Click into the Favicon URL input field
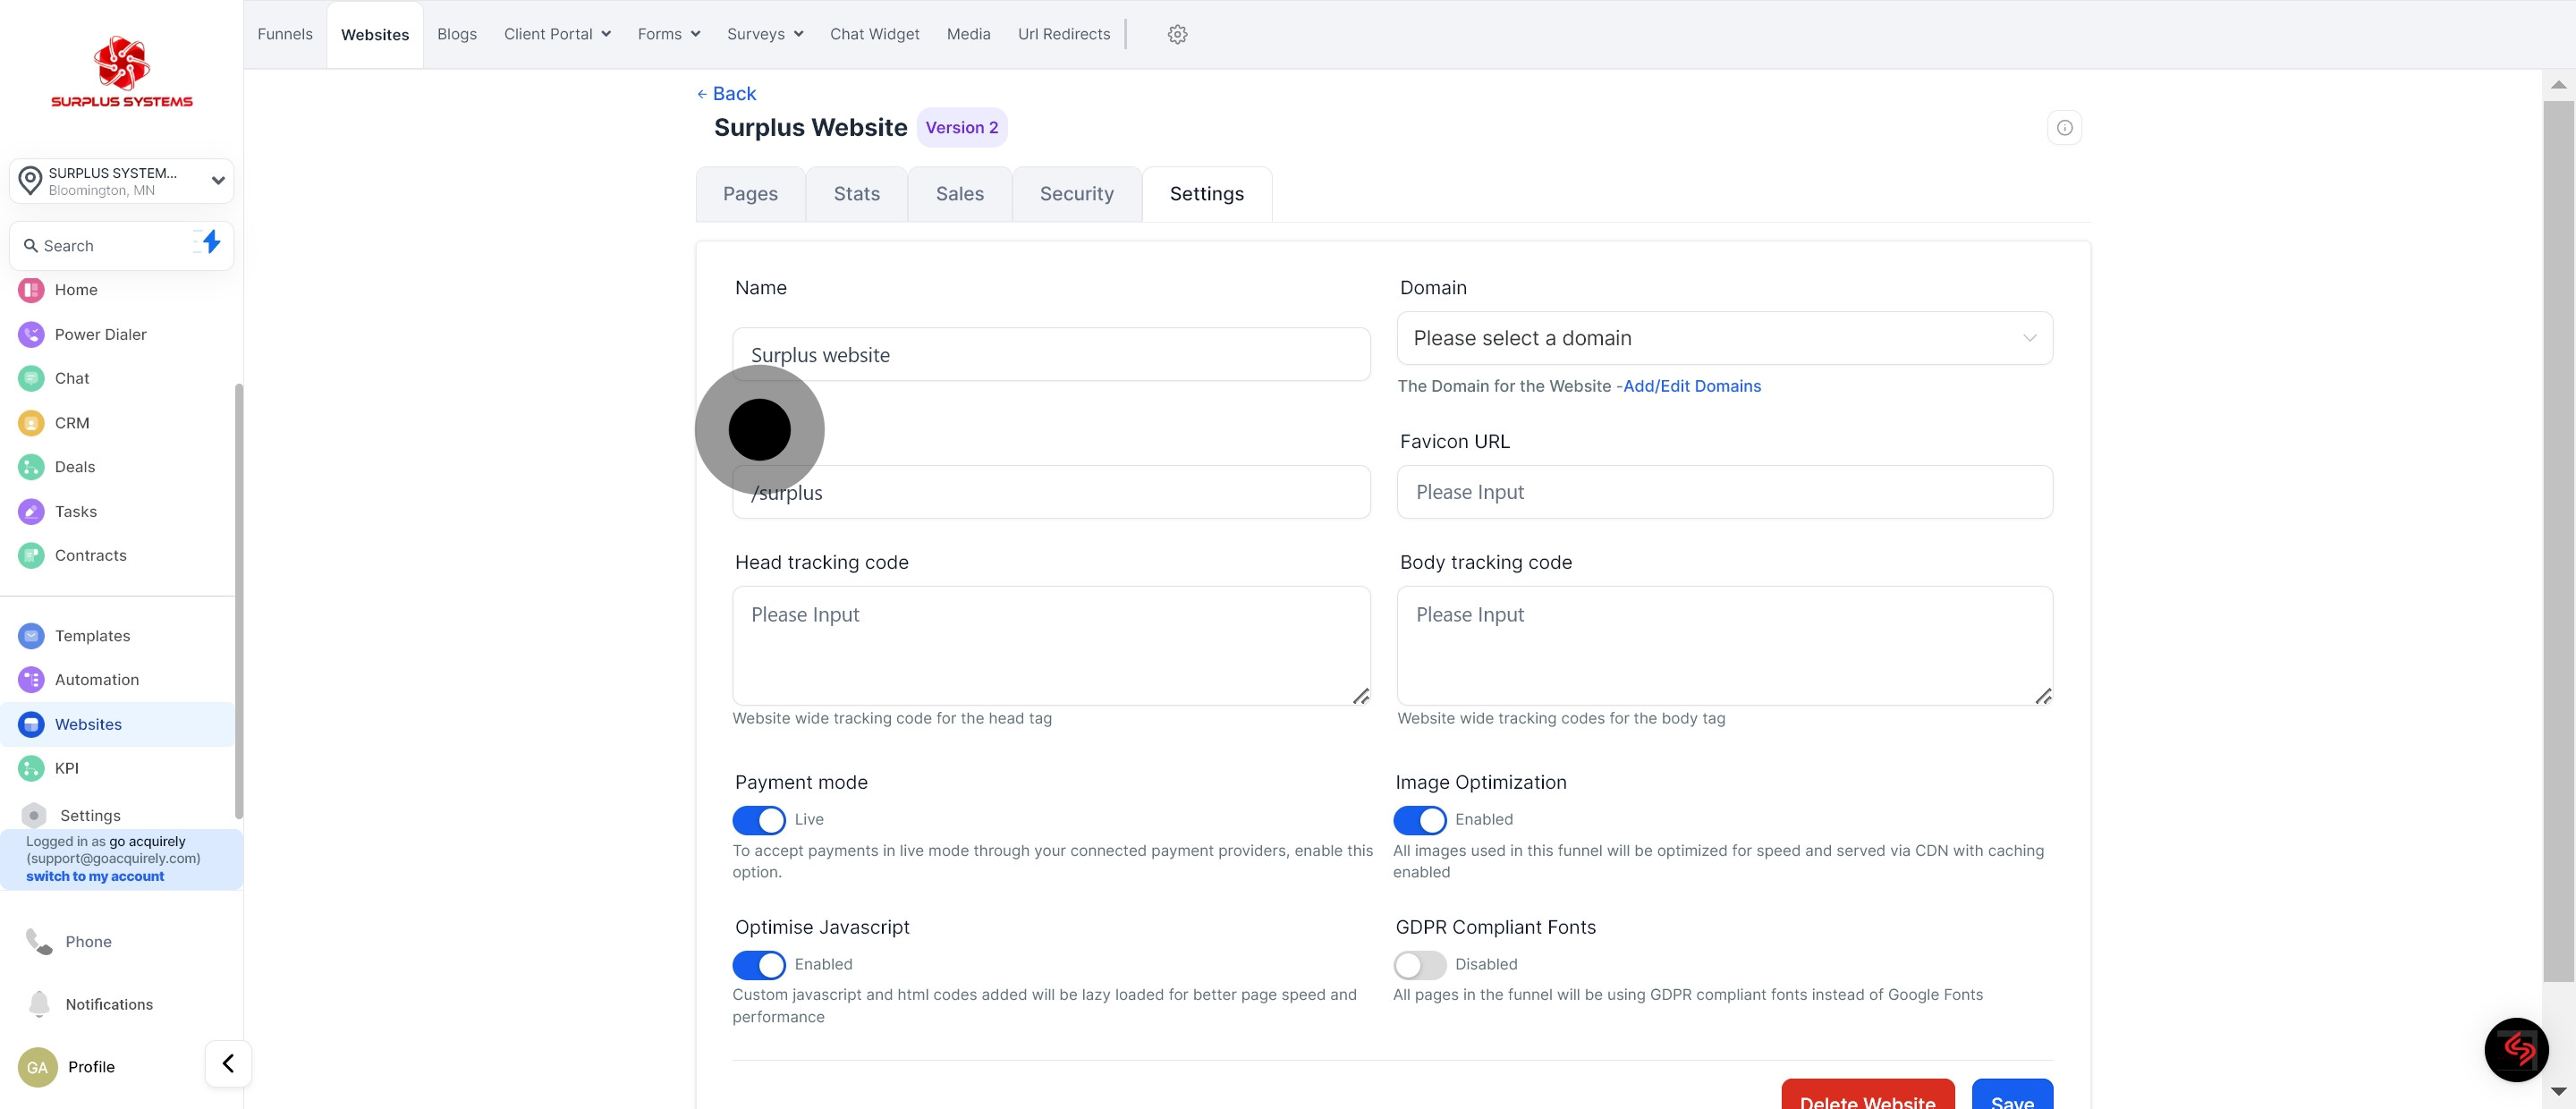This screenshot has height=1109, width=2576. (x=1723, y=492)
